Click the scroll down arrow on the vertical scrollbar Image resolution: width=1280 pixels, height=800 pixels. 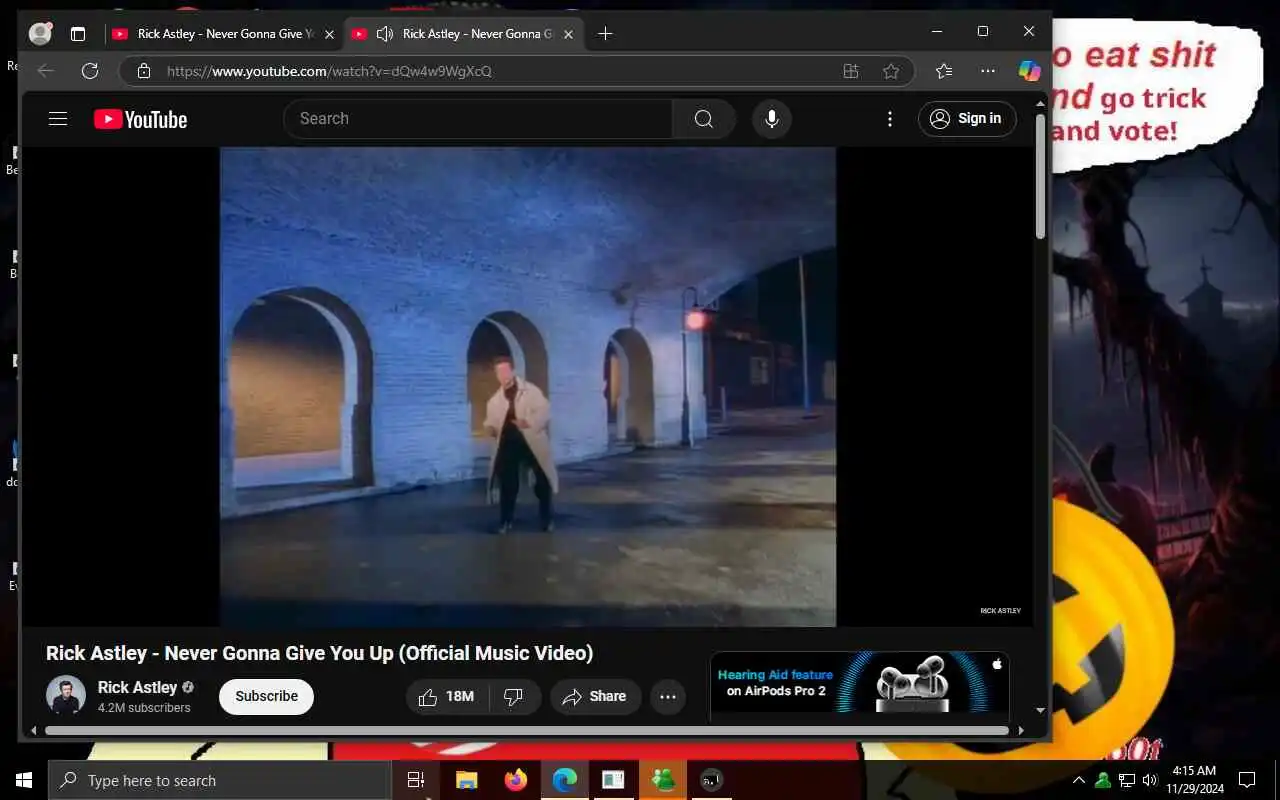click(x=1040, y=711)
